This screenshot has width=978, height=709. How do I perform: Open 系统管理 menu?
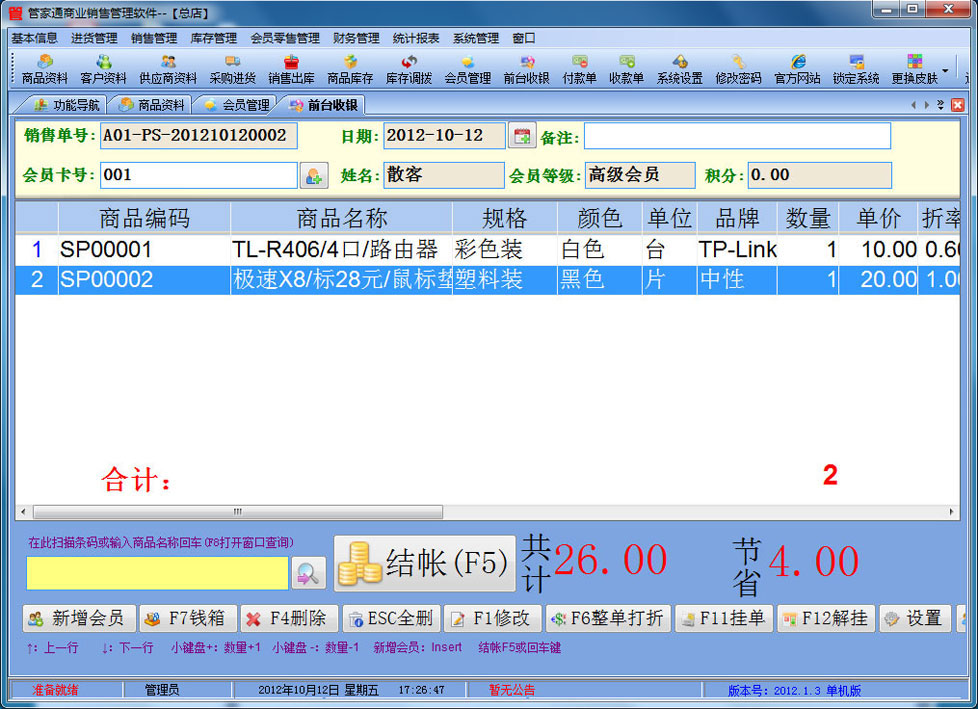[476, 38]
